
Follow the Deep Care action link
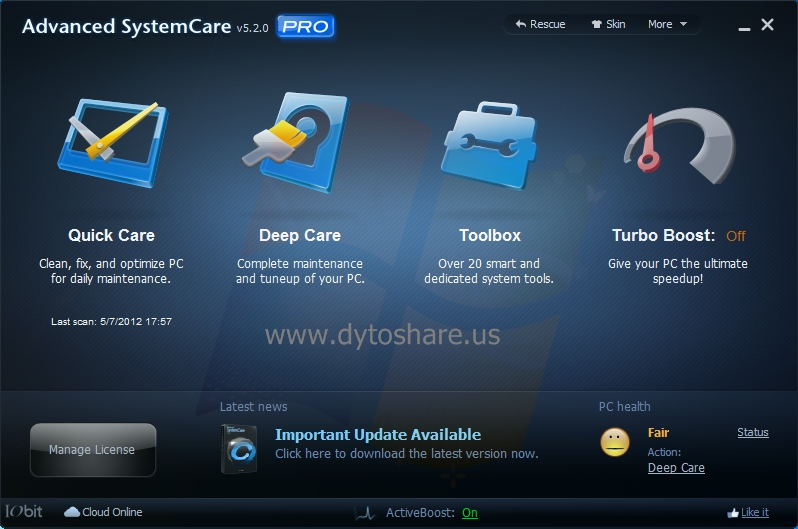(676, 467)
